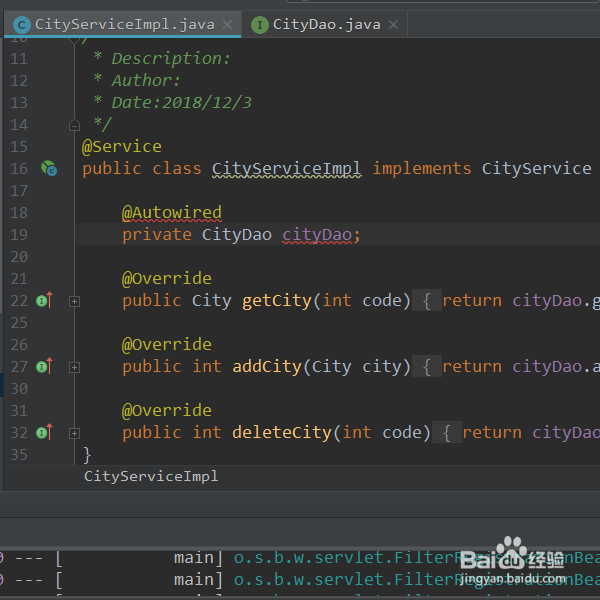Click the @Override annotation above addCity
This screenshot has height=600, width=600.
(166, 345)
